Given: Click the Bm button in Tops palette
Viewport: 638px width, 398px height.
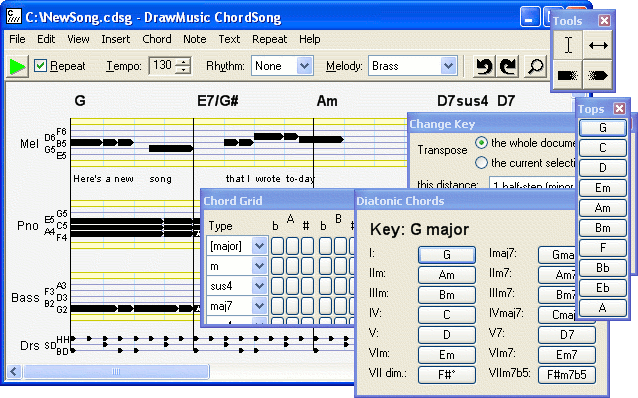Looking at the screenshot, I should click(x=603, y=227).
